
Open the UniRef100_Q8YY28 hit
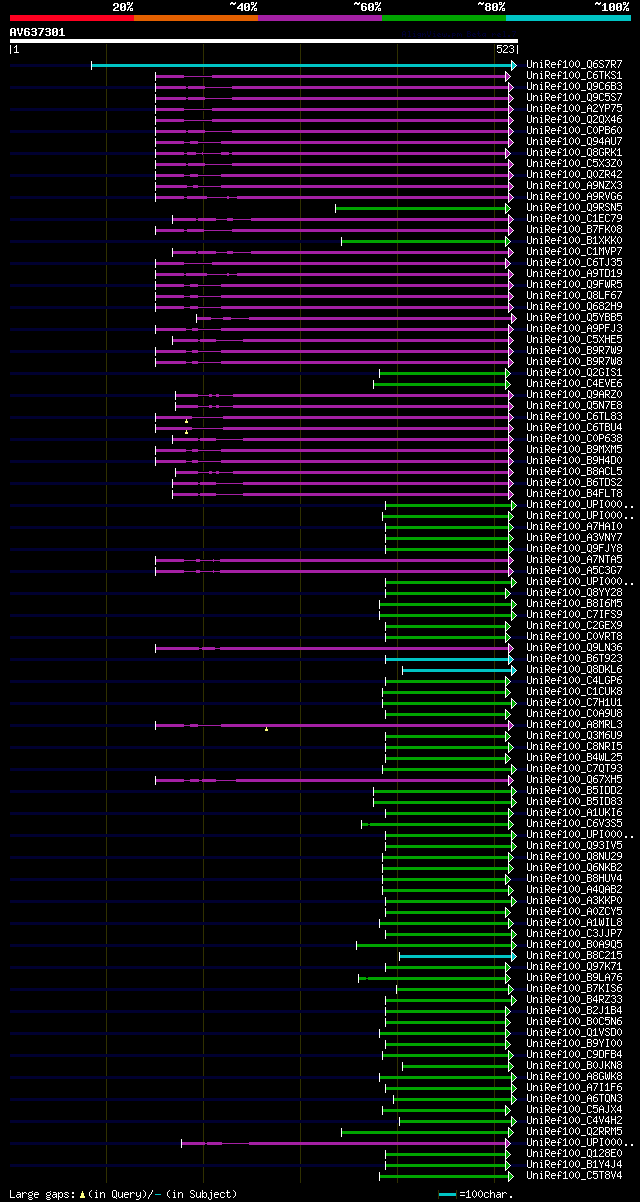coord(574,593)
